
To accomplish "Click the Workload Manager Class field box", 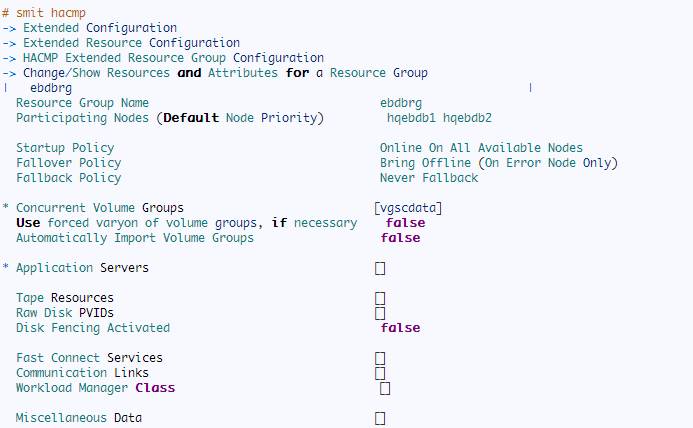I will (385, 388).
